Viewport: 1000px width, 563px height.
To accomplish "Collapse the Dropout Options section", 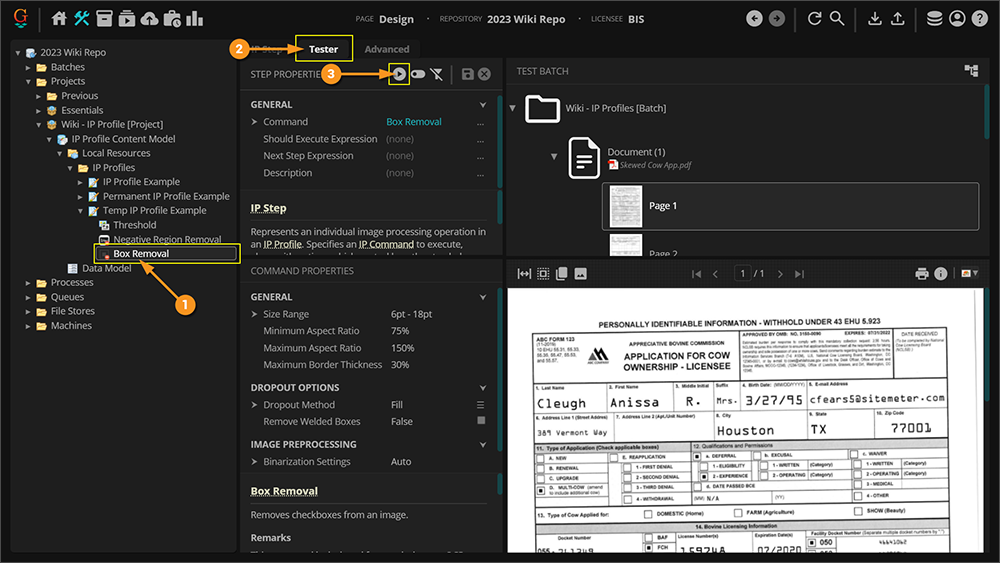I will (x=483, y=387).
